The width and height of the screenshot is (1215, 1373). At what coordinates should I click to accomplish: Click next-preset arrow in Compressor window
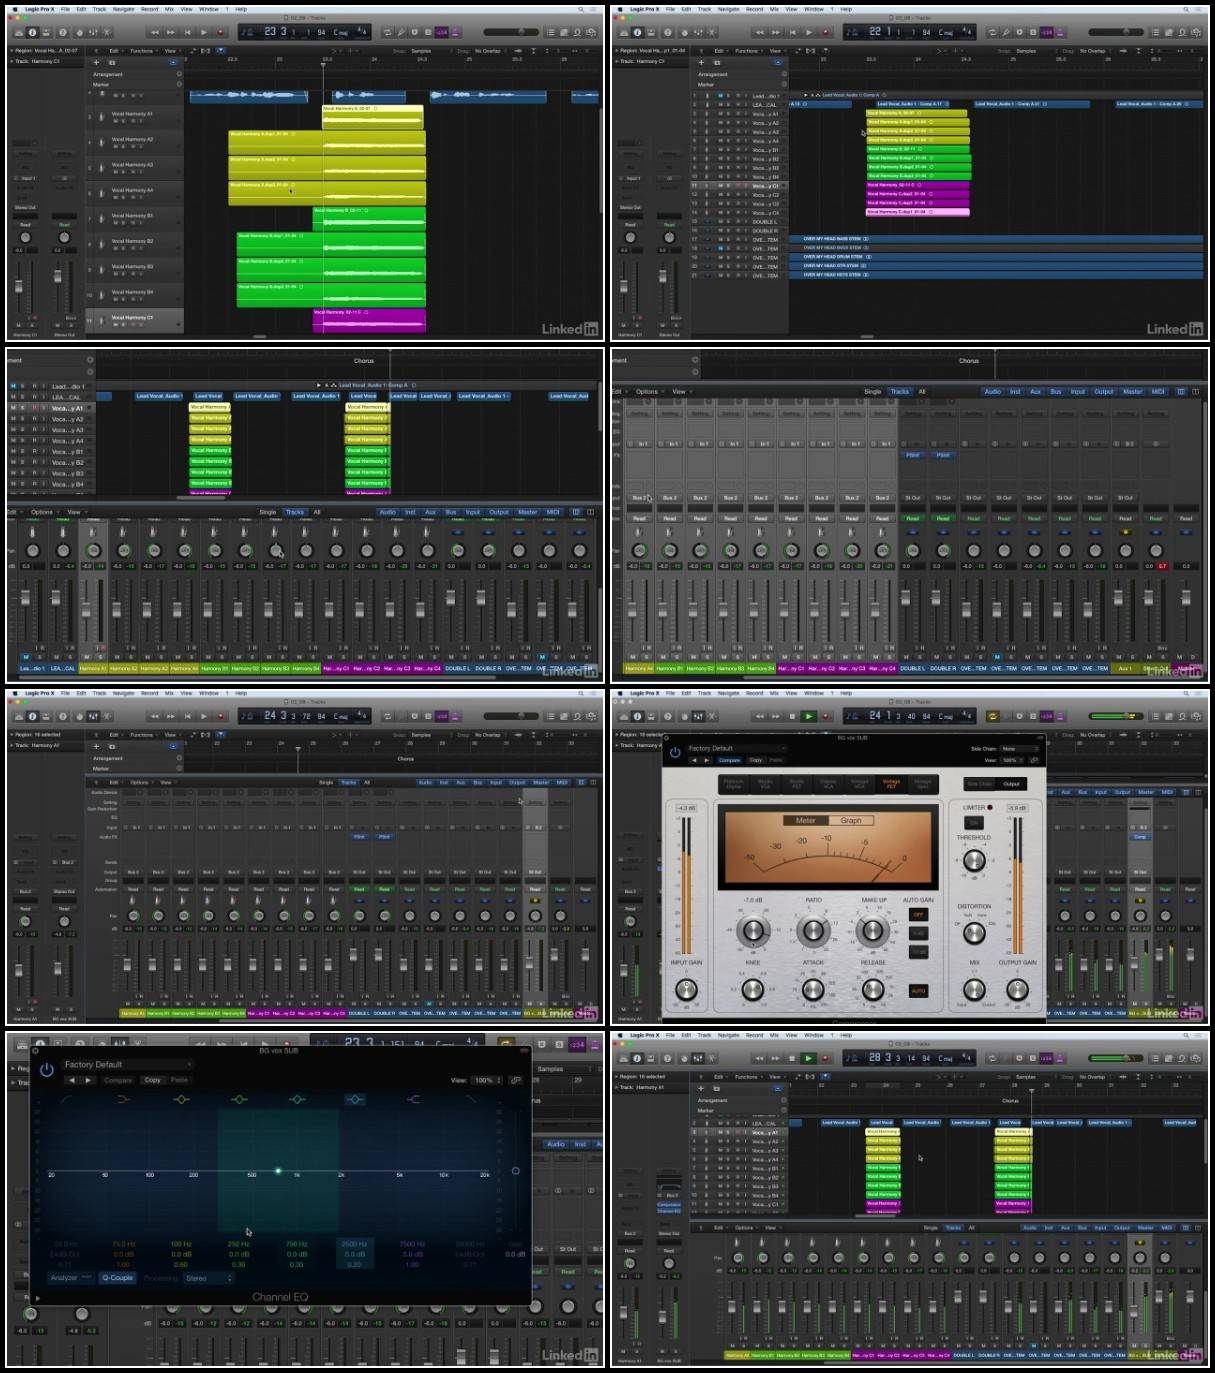click(x=707, y=760)
